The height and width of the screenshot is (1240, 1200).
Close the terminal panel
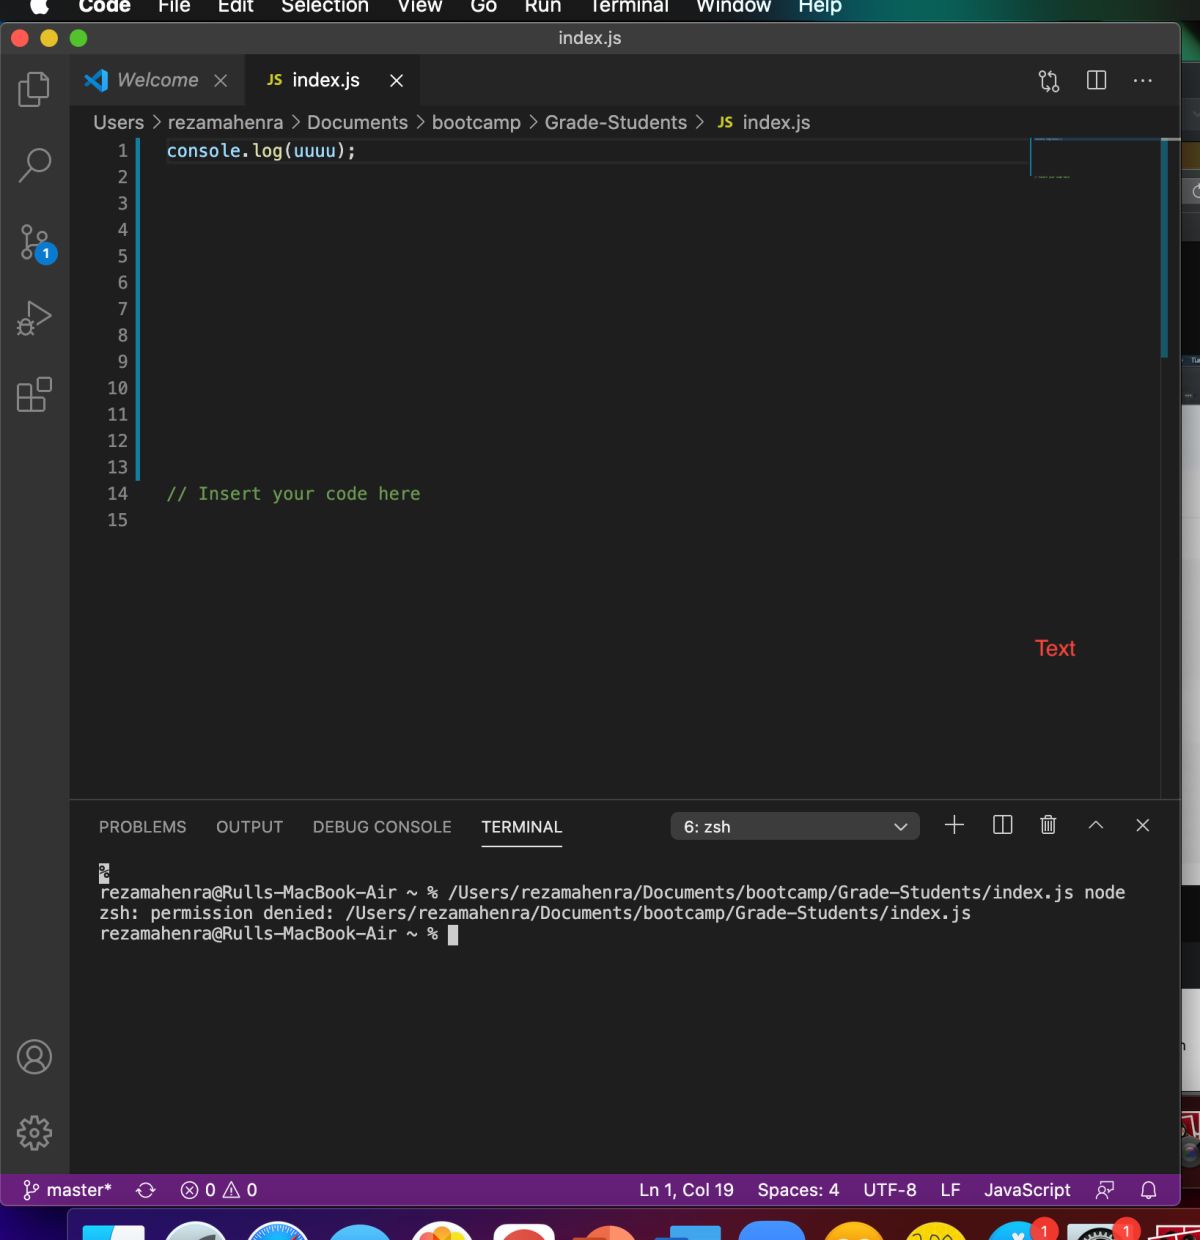pyautogui.click(x=1143, y=825)
